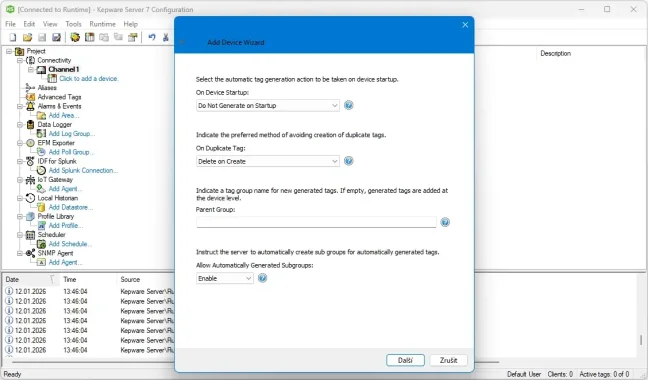This screenshot has width=648, height=380.
Task: Click the IDF for Splunk node icon
Action: coord(30,161)
